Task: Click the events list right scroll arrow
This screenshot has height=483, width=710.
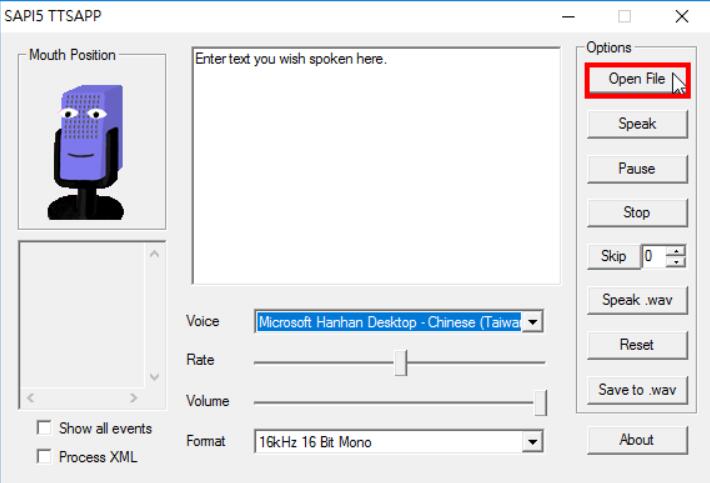Action: (133, 398)
